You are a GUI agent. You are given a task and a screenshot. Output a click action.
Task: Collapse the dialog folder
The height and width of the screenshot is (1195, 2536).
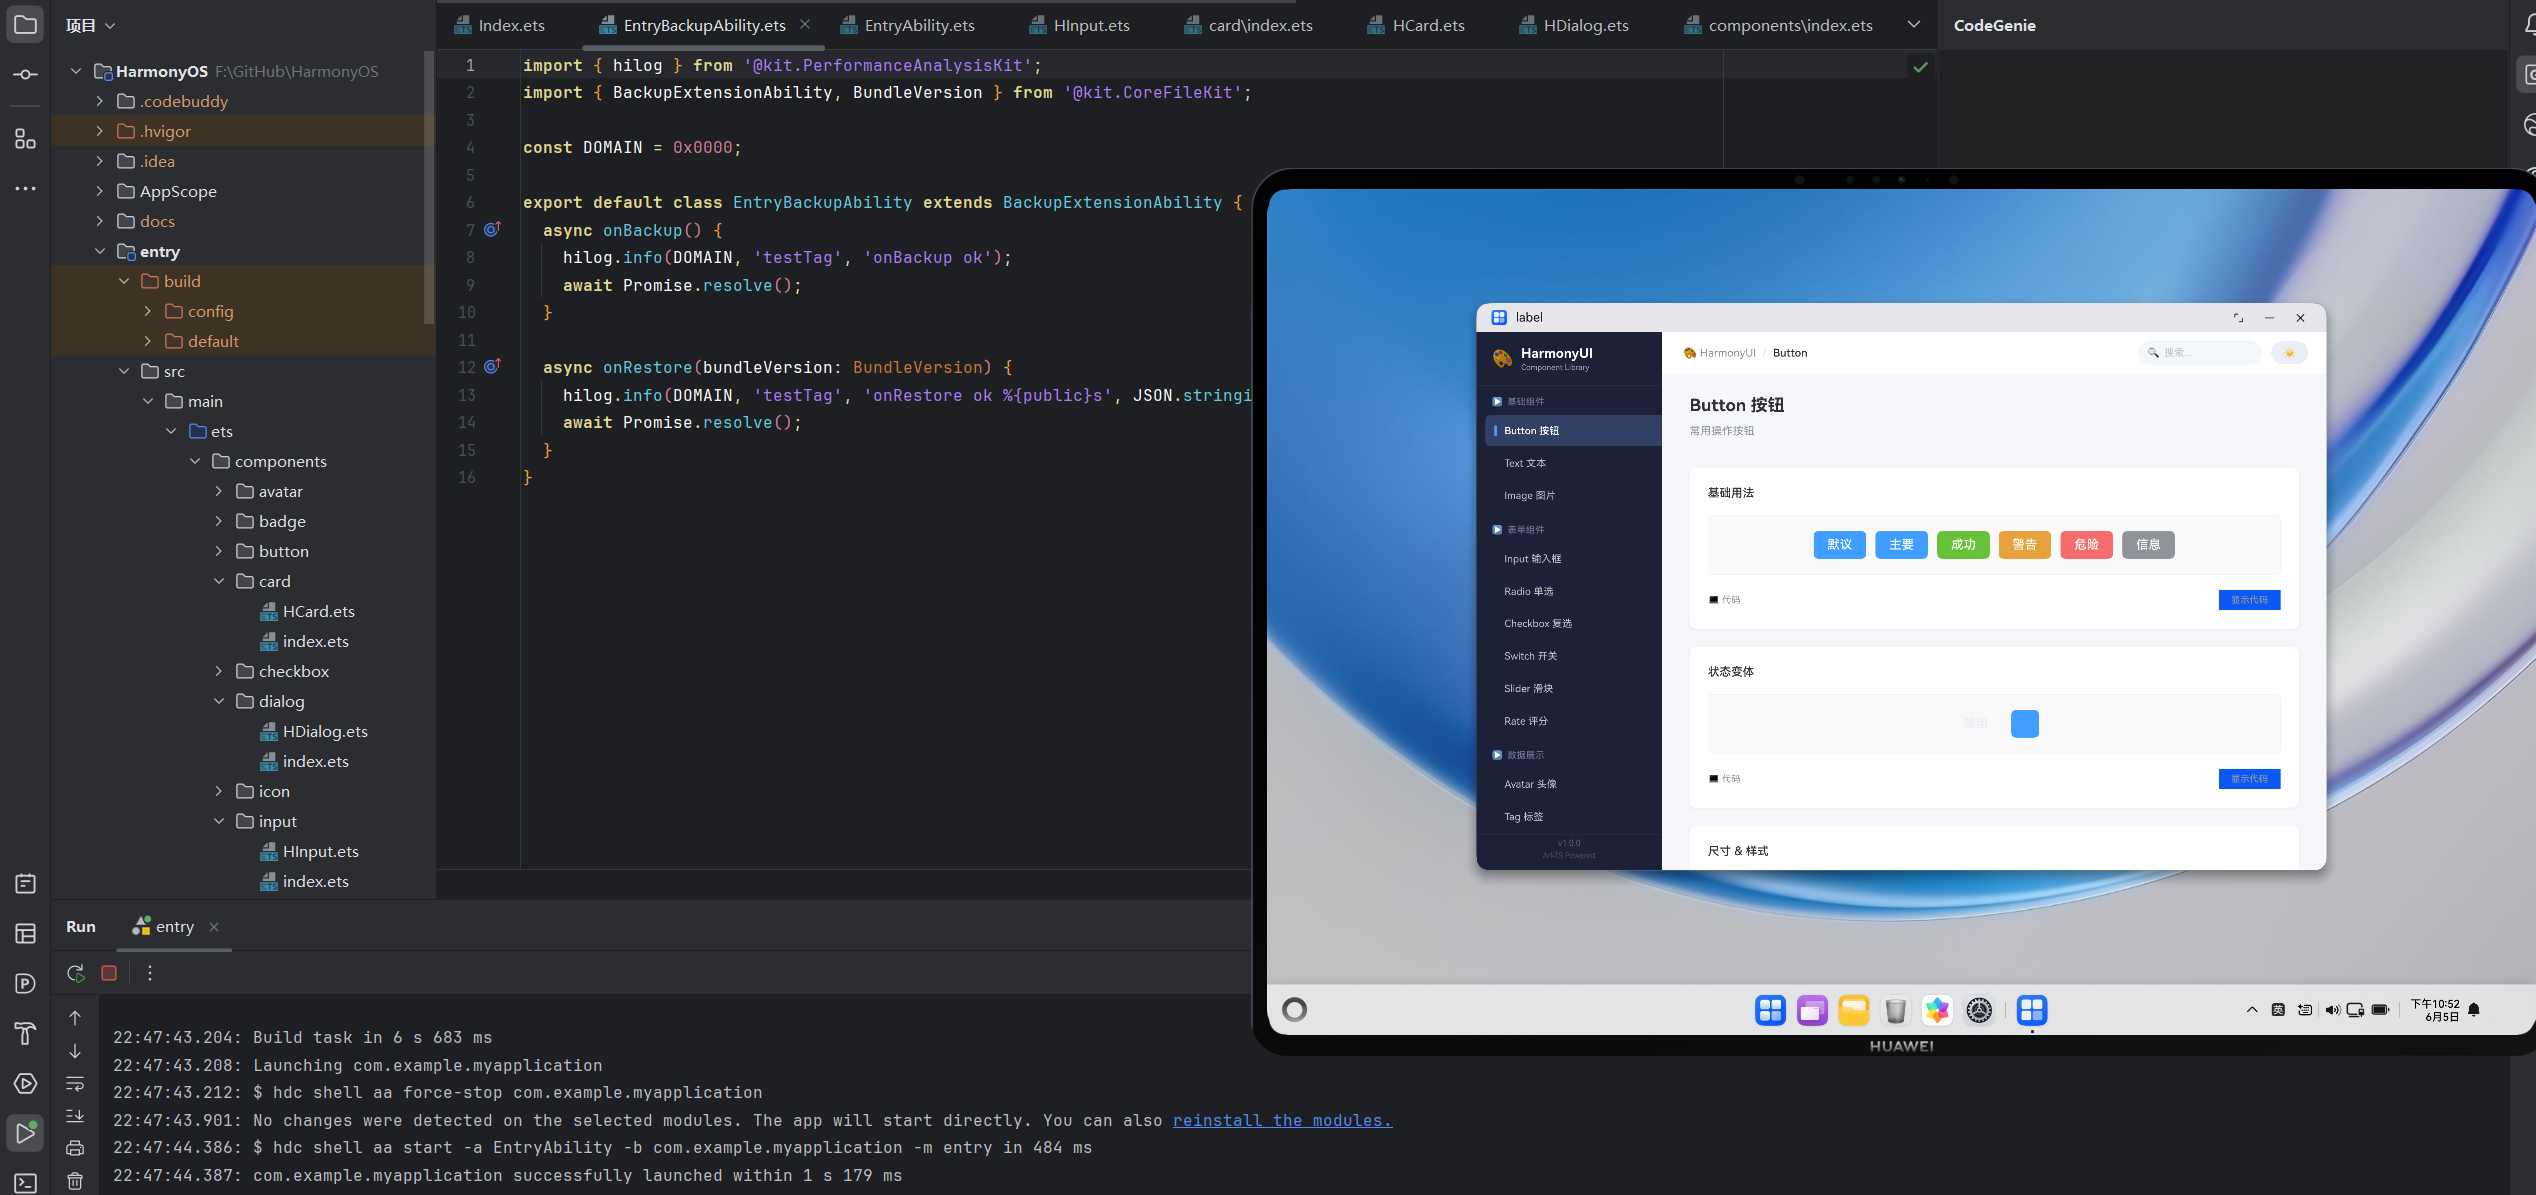click(x=219, y=701)
